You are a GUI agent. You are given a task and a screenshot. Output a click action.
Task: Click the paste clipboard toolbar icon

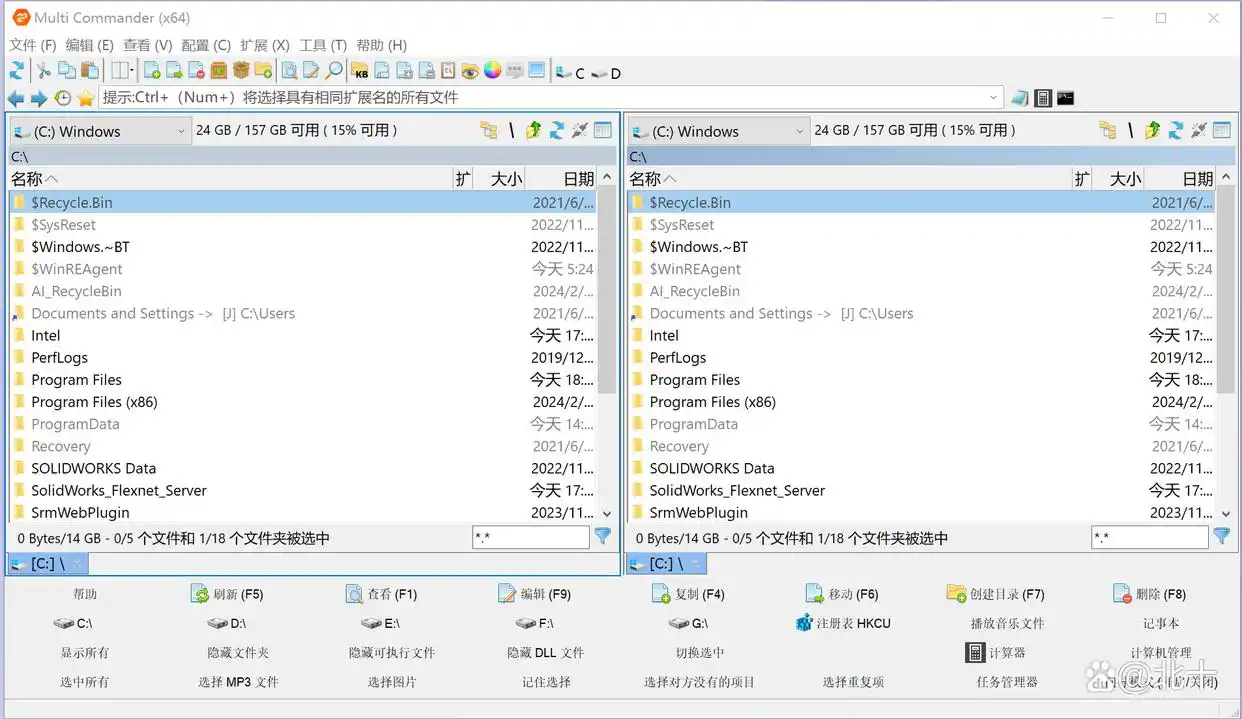(90, 71)
